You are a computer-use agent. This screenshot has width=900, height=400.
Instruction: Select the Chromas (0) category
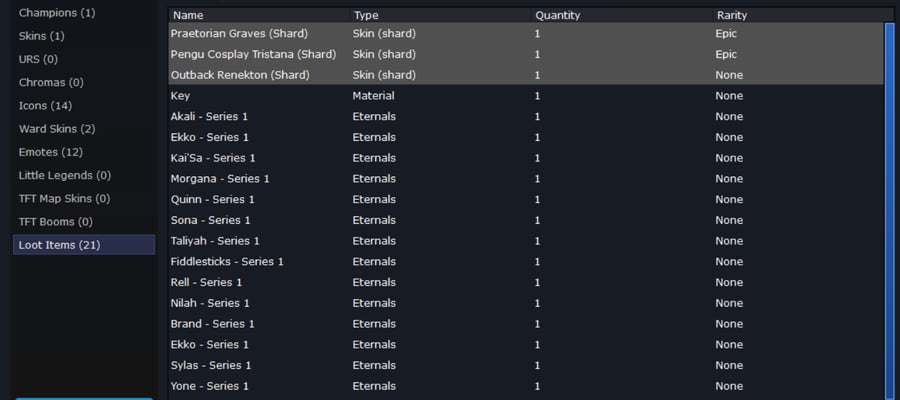point(84,83)
